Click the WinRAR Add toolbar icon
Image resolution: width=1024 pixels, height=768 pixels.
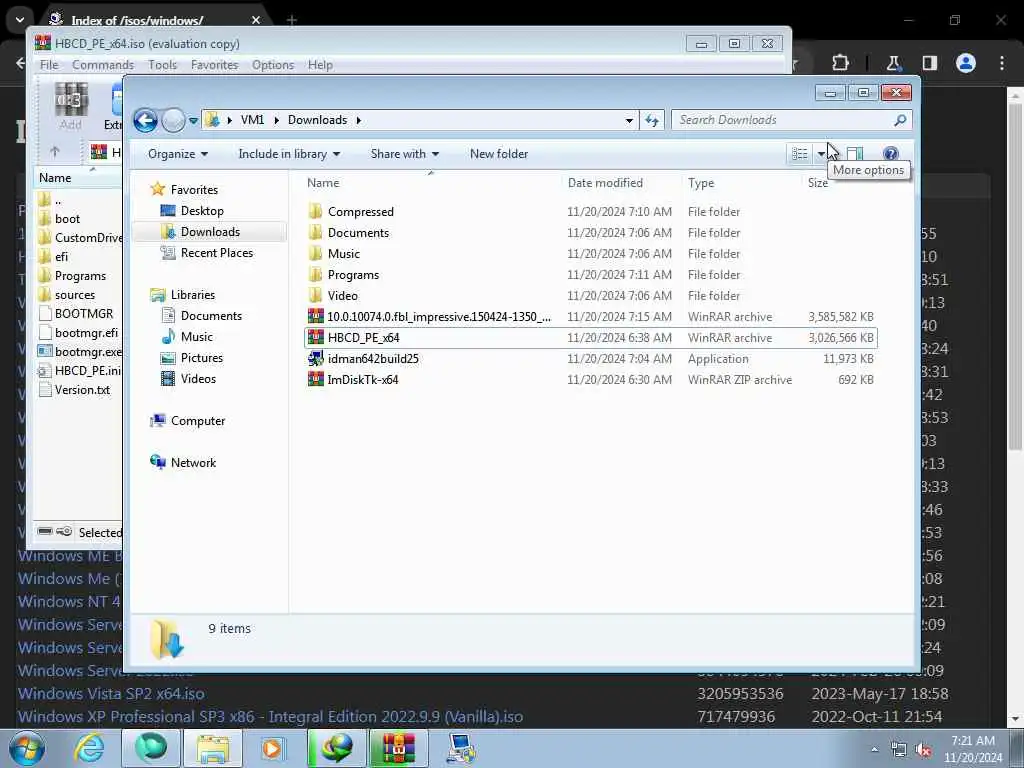[71, 106]
